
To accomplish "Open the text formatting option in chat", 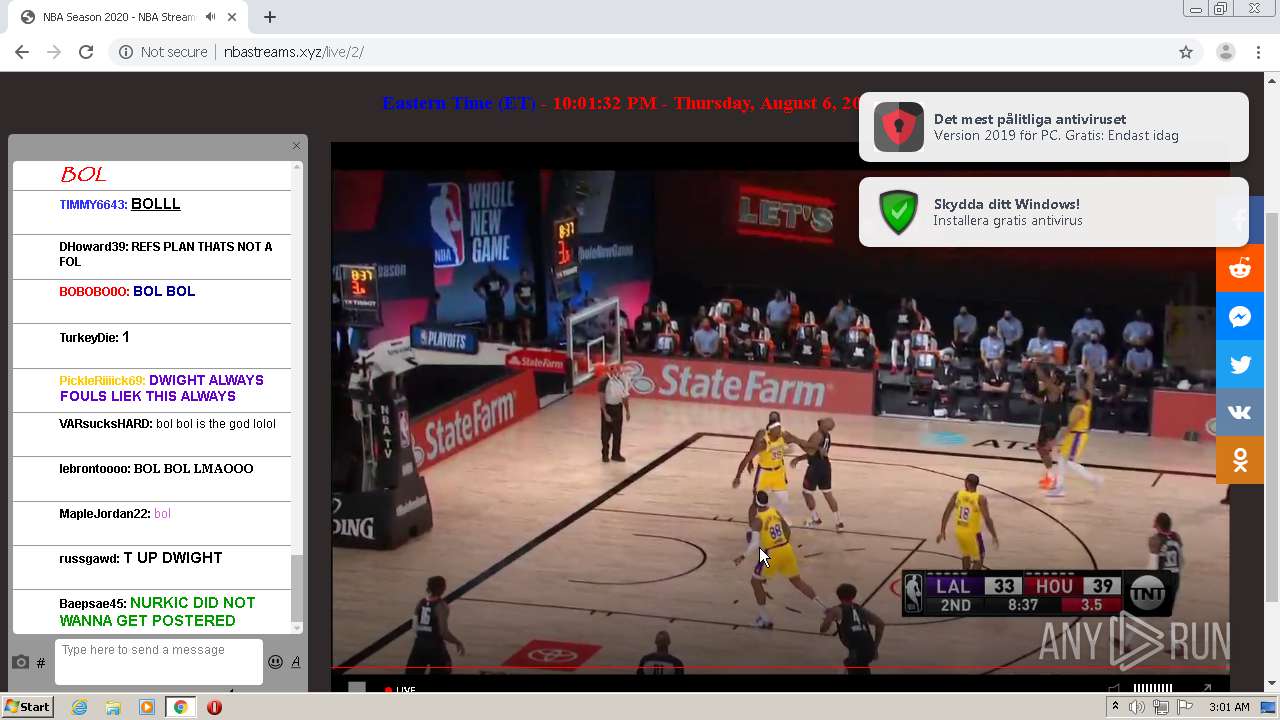I will pyautogui.click(x=295, y=662).
